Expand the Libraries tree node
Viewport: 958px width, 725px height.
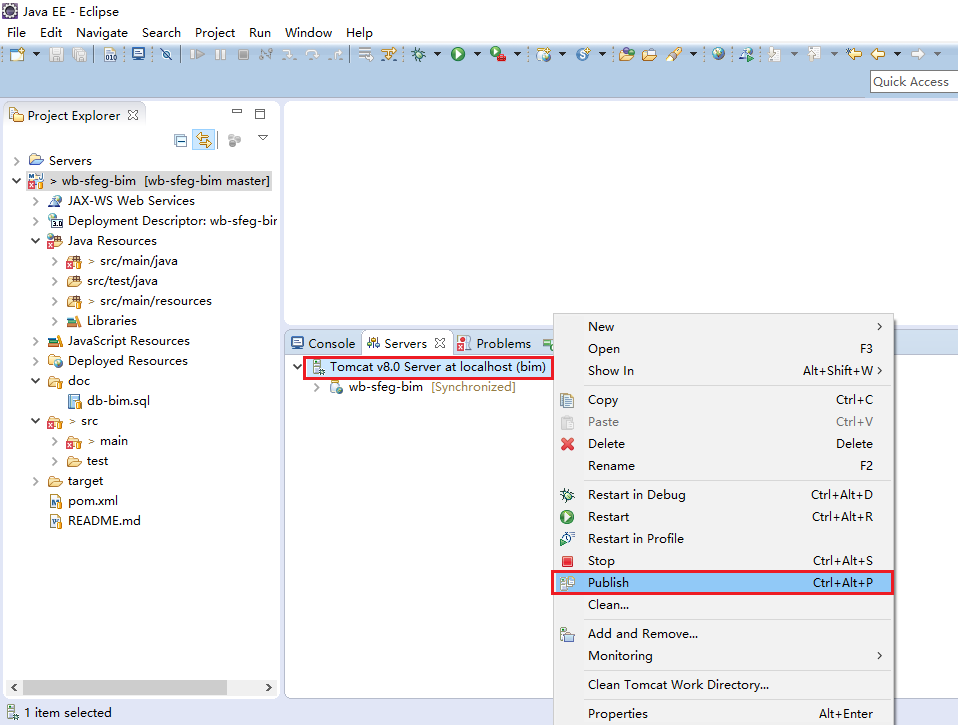click(54, 321)
